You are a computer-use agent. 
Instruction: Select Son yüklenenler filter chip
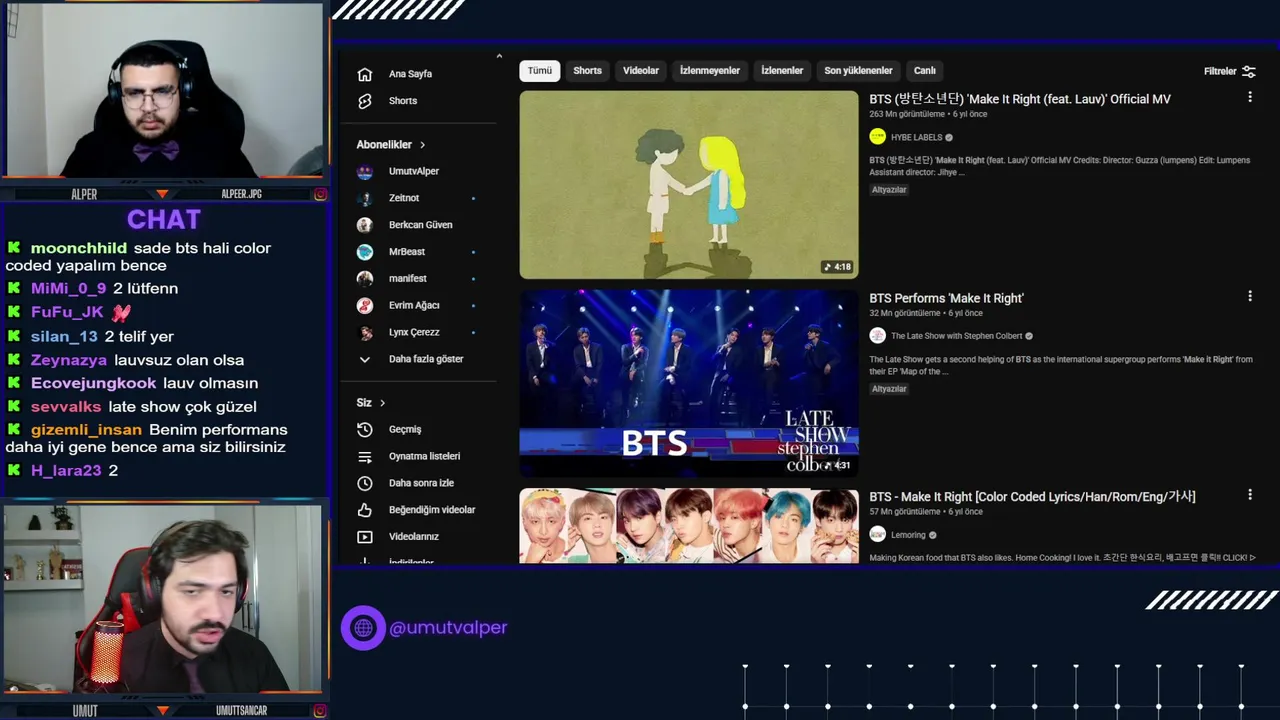click(858, 71)
